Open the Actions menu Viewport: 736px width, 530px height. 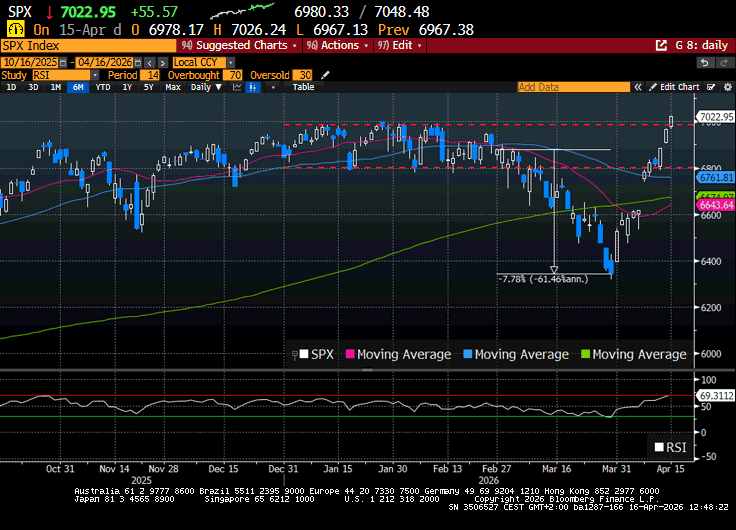(339, 46)
